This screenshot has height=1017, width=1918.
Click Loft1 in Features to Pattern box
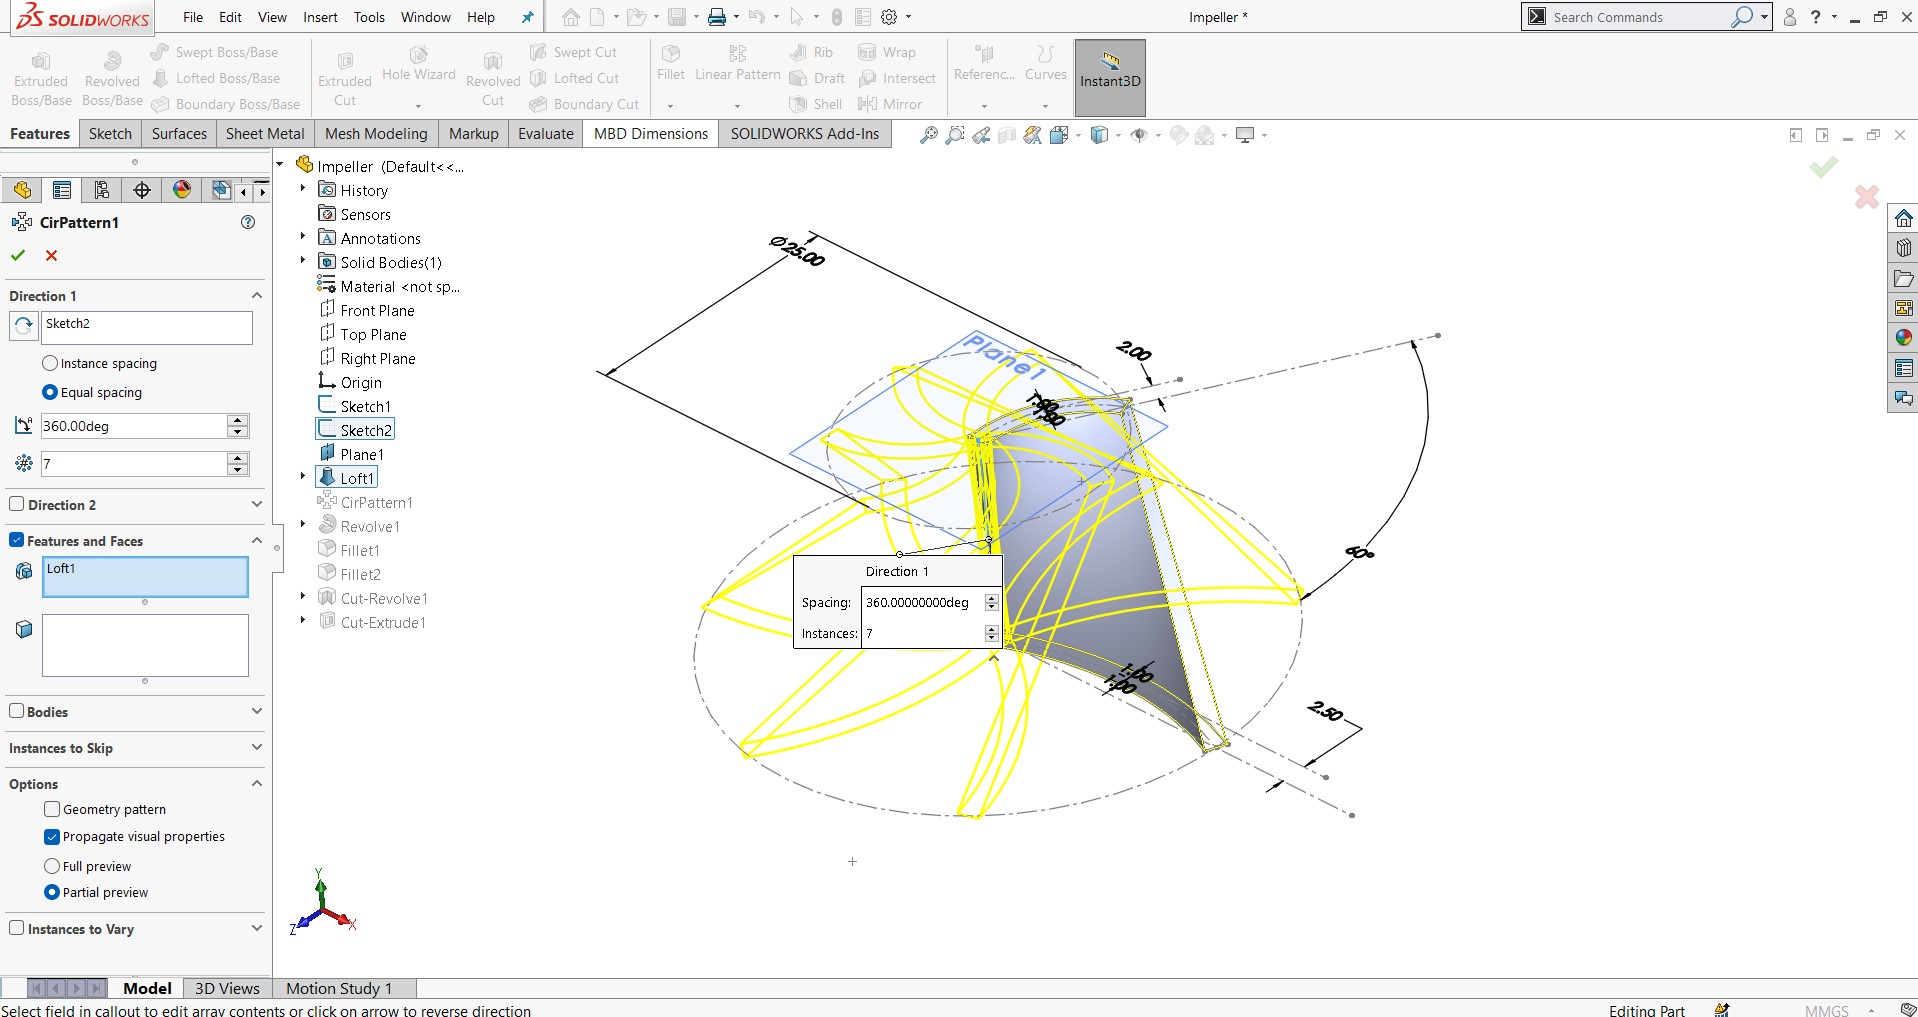pyautogui.click(x=61, y=568)
